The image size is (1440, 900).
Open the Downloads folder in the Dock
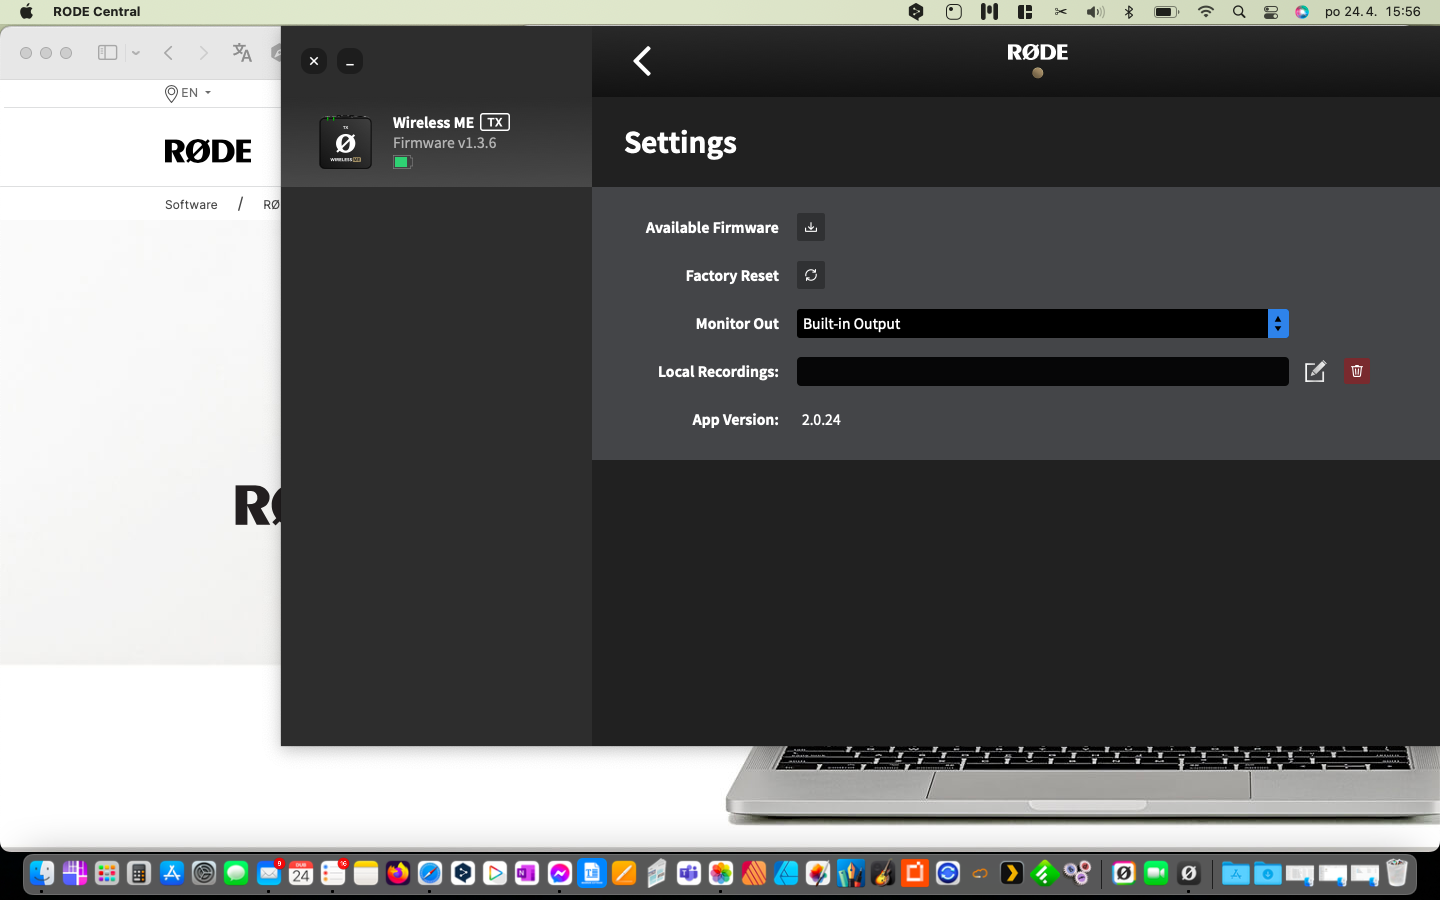point(1268,873)
